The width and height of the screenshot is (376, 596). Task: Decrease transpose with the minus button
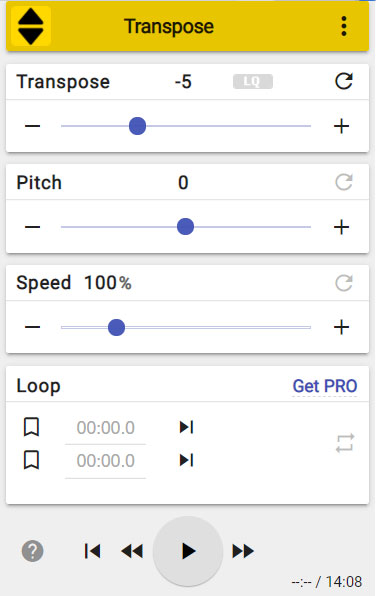pyautogui.click(x=32, y=126)
